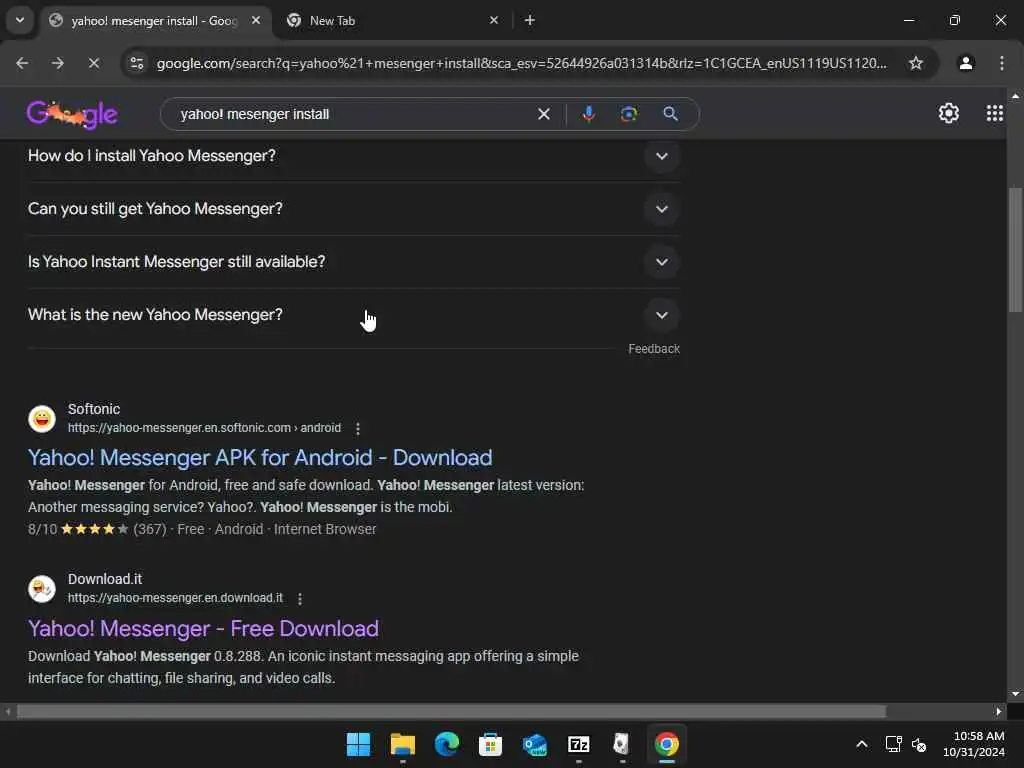The image size is (1024, 768).
Task: Click the Softonic URL breadcrumb
Action: point(204,428)
